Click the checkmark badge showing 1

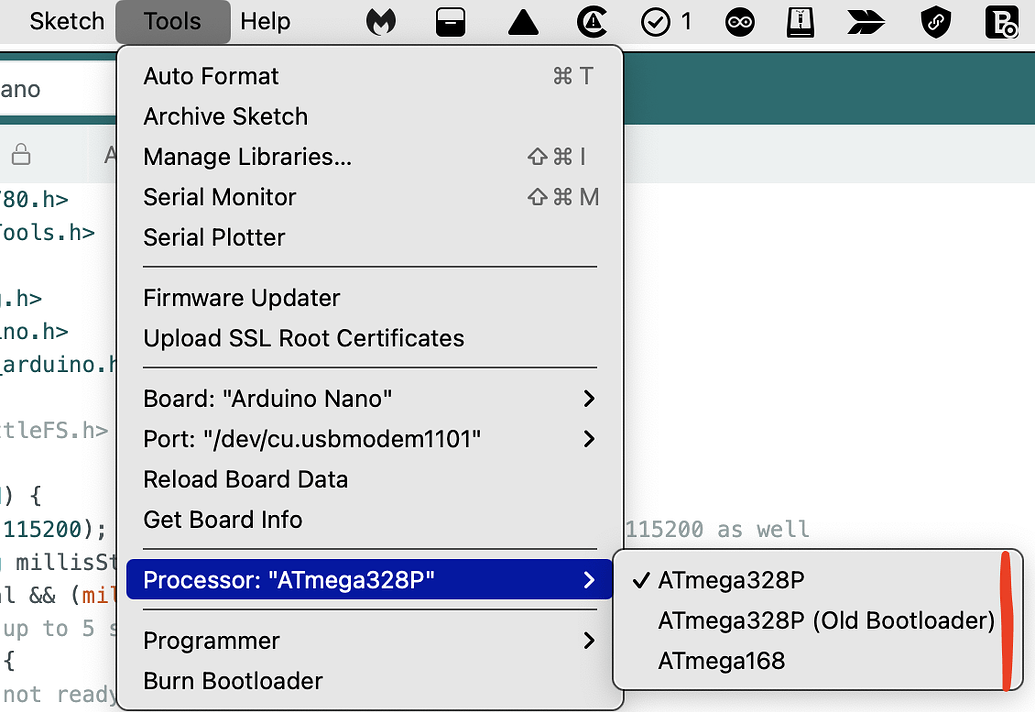pos(660,21)
